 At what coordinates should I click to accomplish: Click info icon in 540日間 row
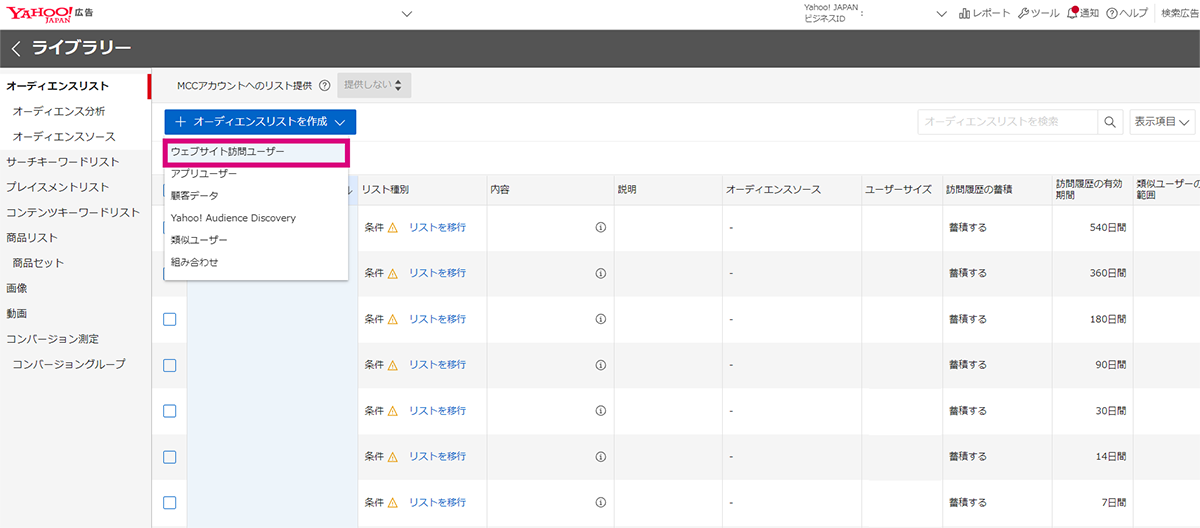tap(601, 227)
